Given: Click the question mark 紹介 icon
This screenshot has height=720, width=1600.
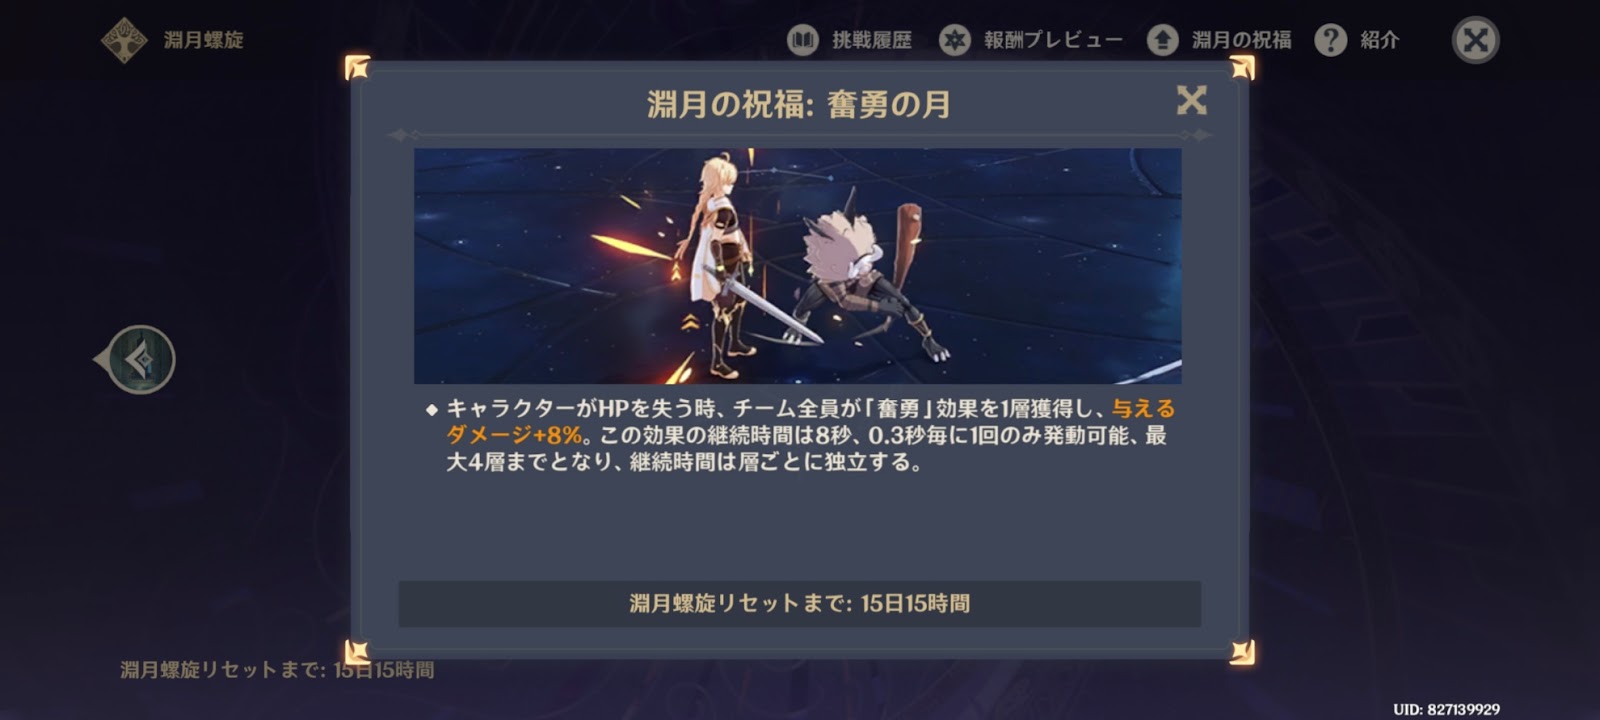Looking at the screenshot, I should pos(1330,40).
